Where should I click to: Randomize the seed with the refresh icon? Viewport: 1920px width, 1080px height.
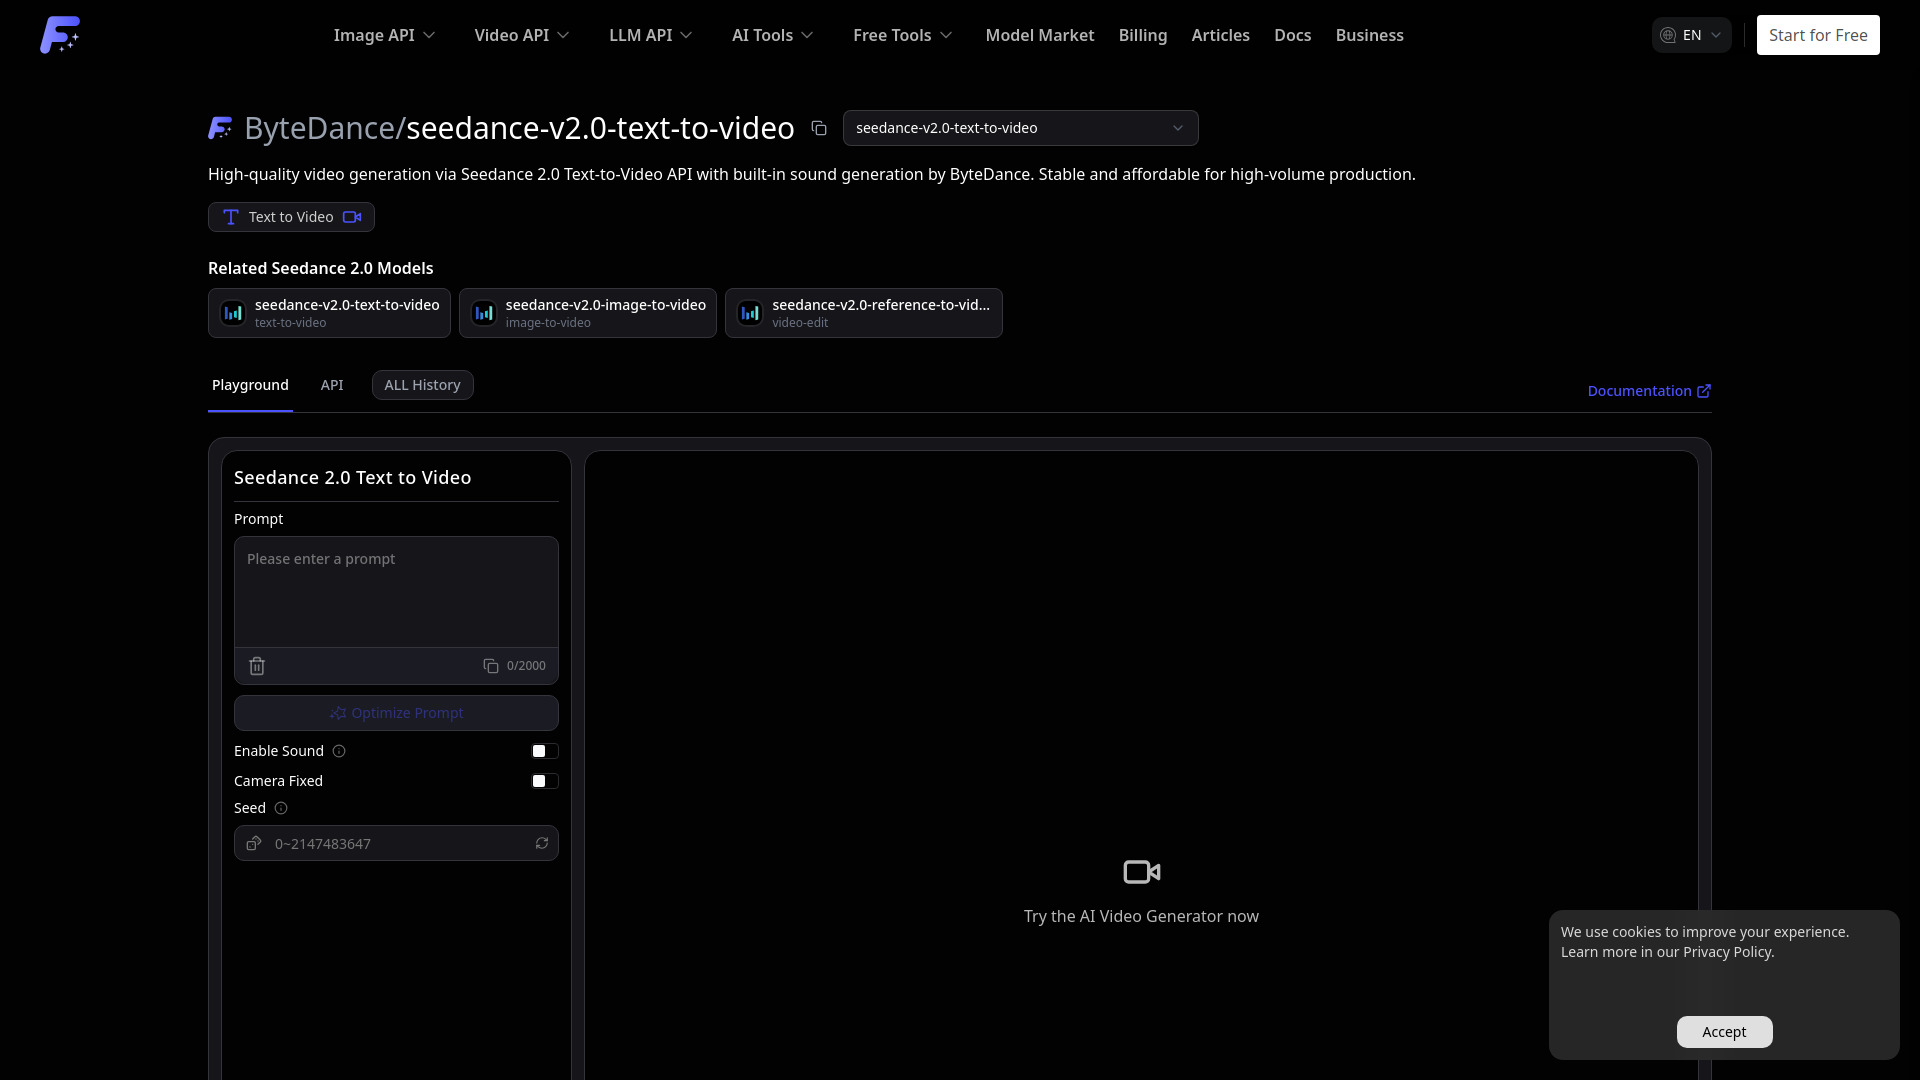point(542,843)
